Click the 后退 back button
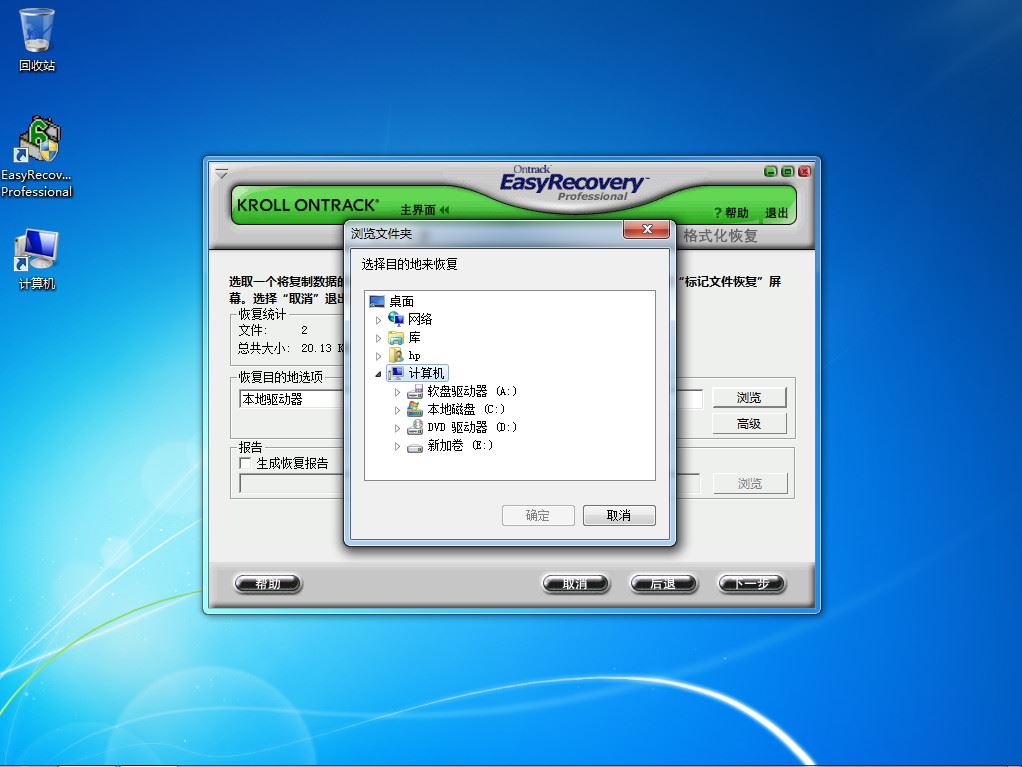The height and width of the screenshot is (767, 1022). coord(664,583)
